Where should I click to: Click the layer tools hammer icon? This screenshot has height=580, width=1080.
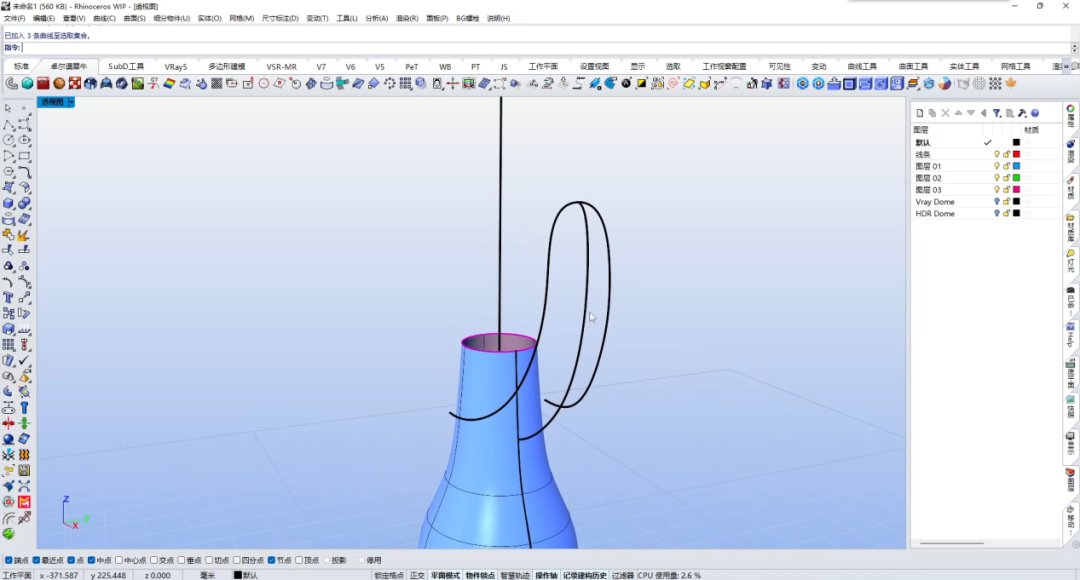pyautogui.click(x=1022, y=113)
